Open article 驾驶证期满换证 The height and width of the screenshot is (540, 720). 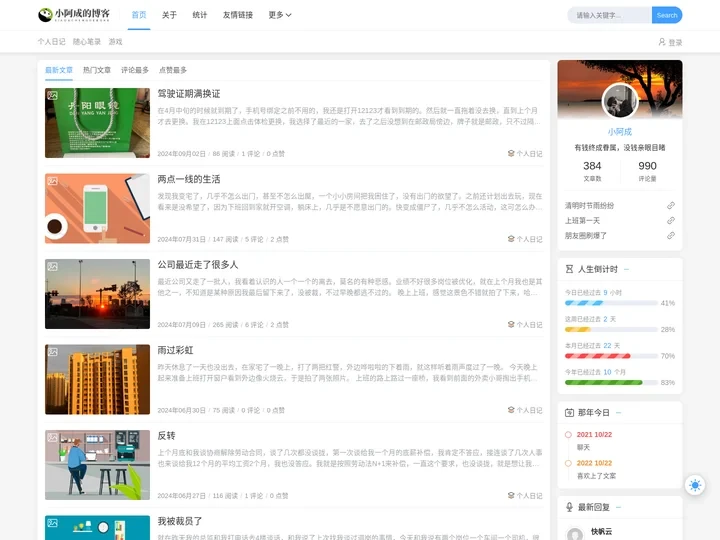(189, 94)
